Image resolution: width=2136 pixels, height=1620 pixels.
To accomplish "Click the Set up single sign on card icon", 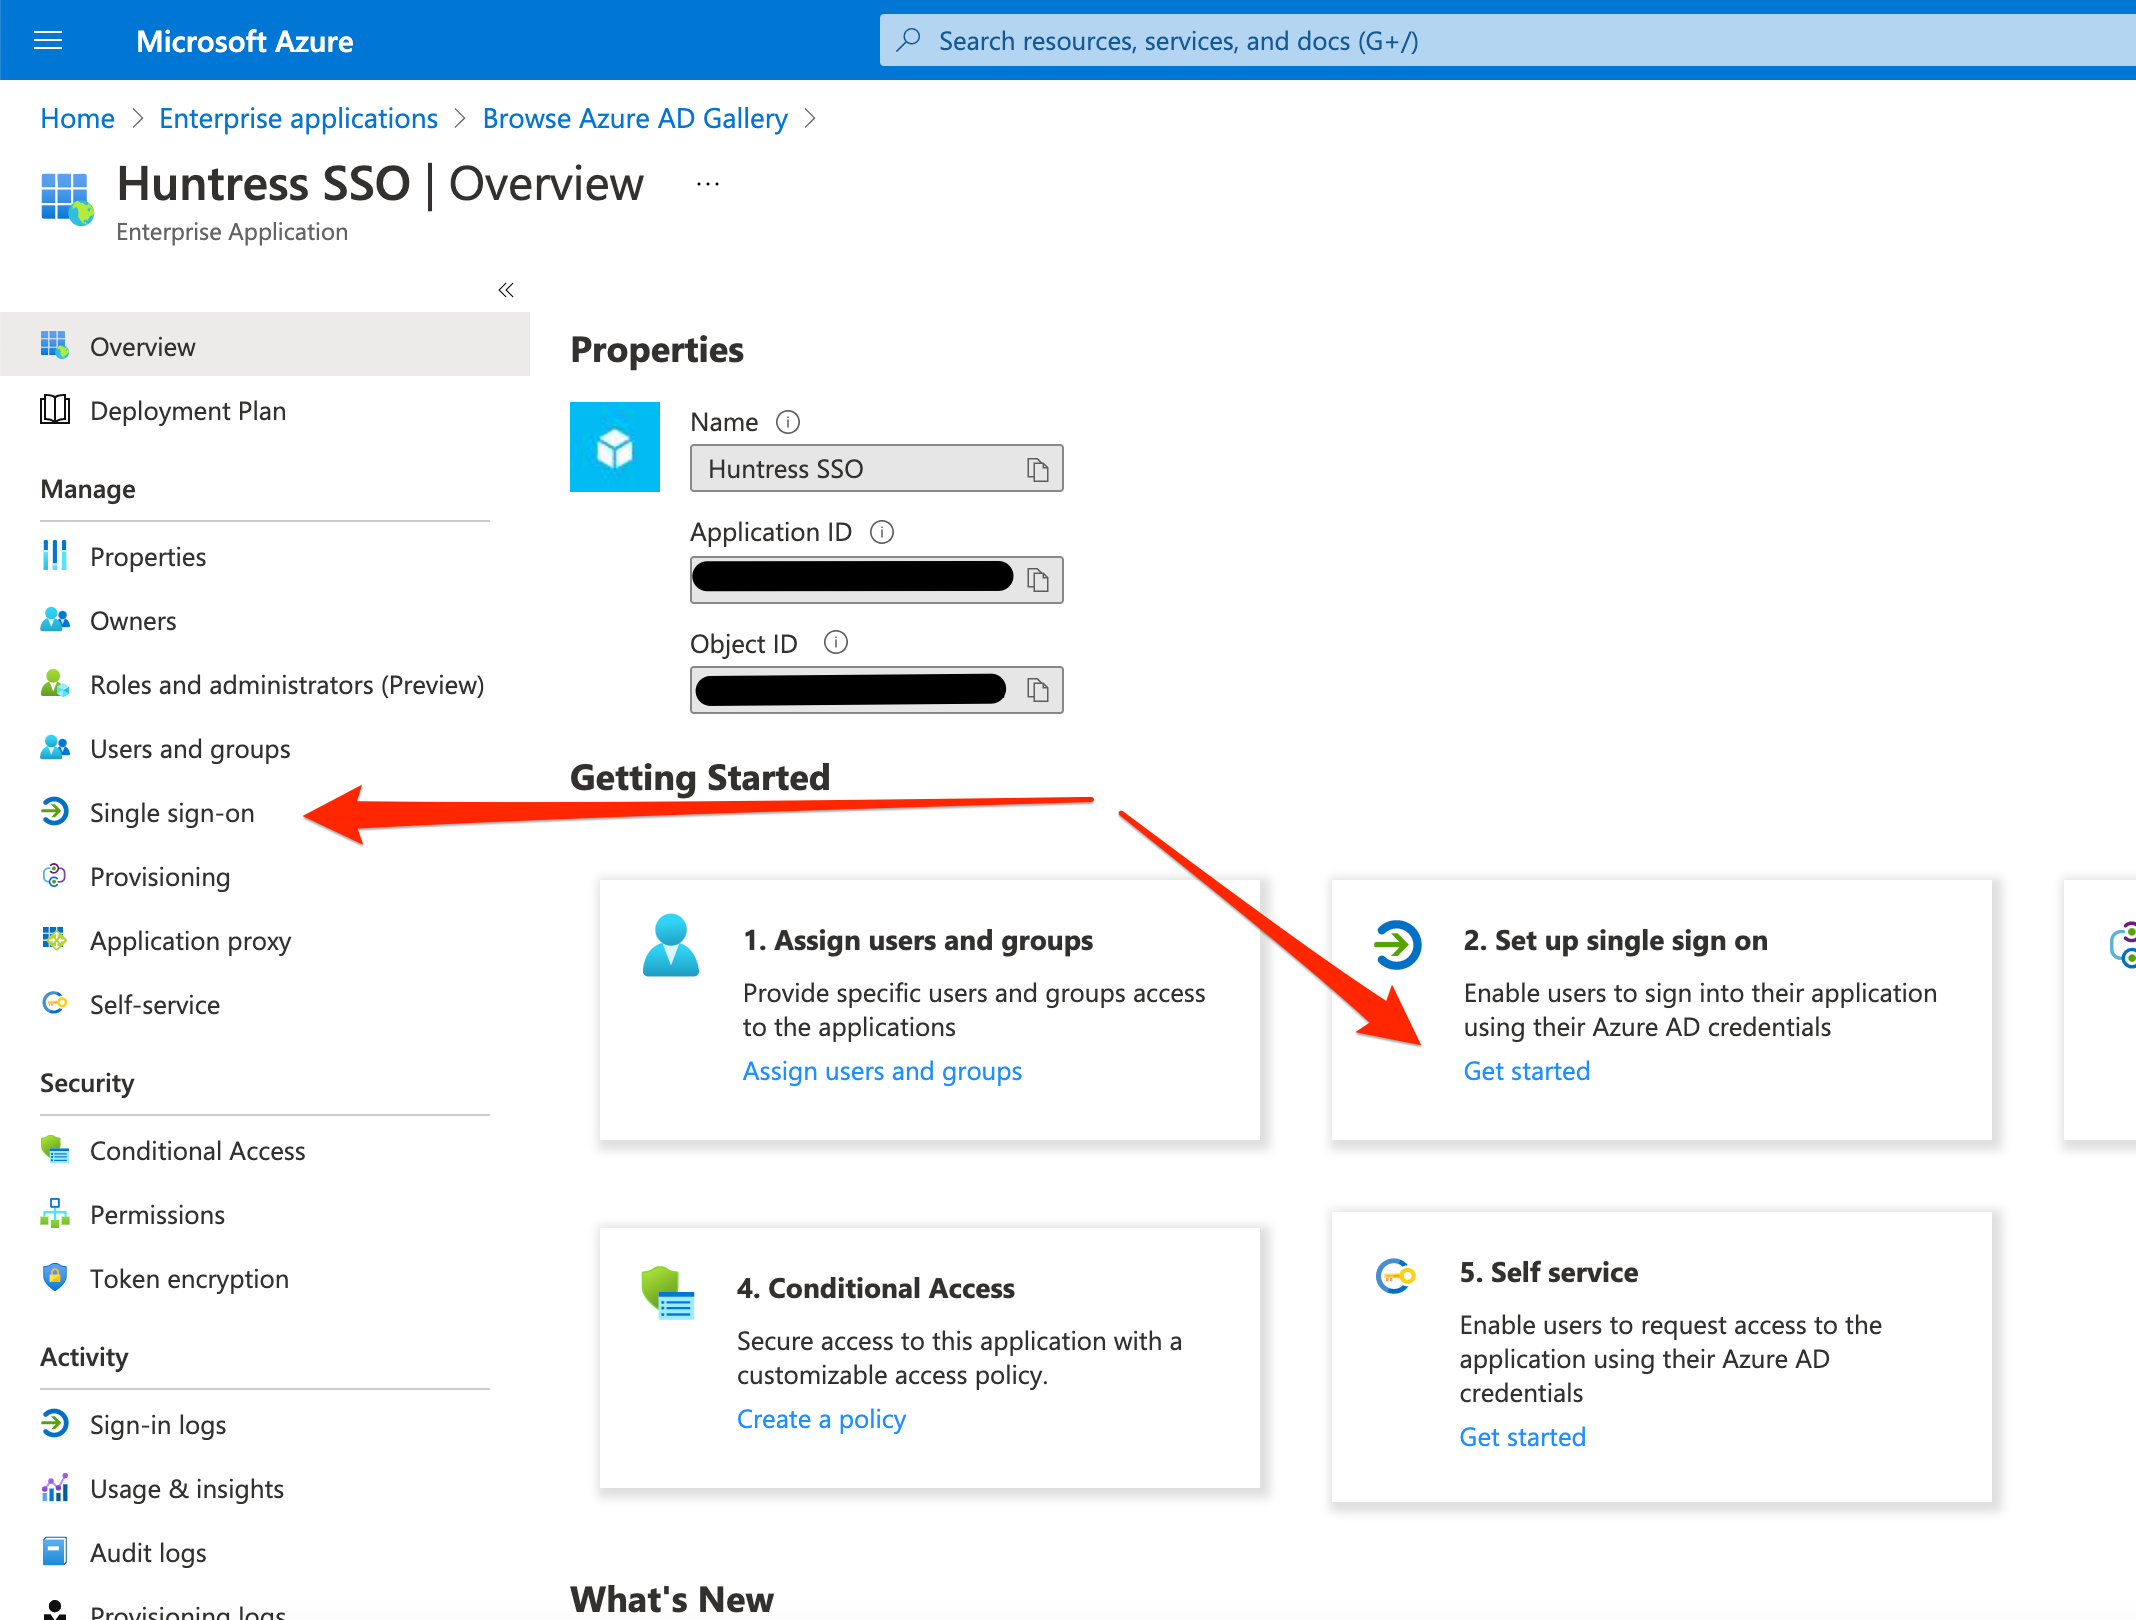I will tap(1397, 945).
